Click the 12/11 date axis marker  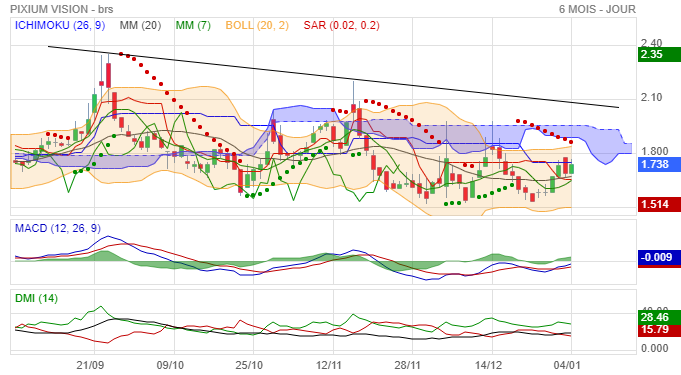point(329,365)
